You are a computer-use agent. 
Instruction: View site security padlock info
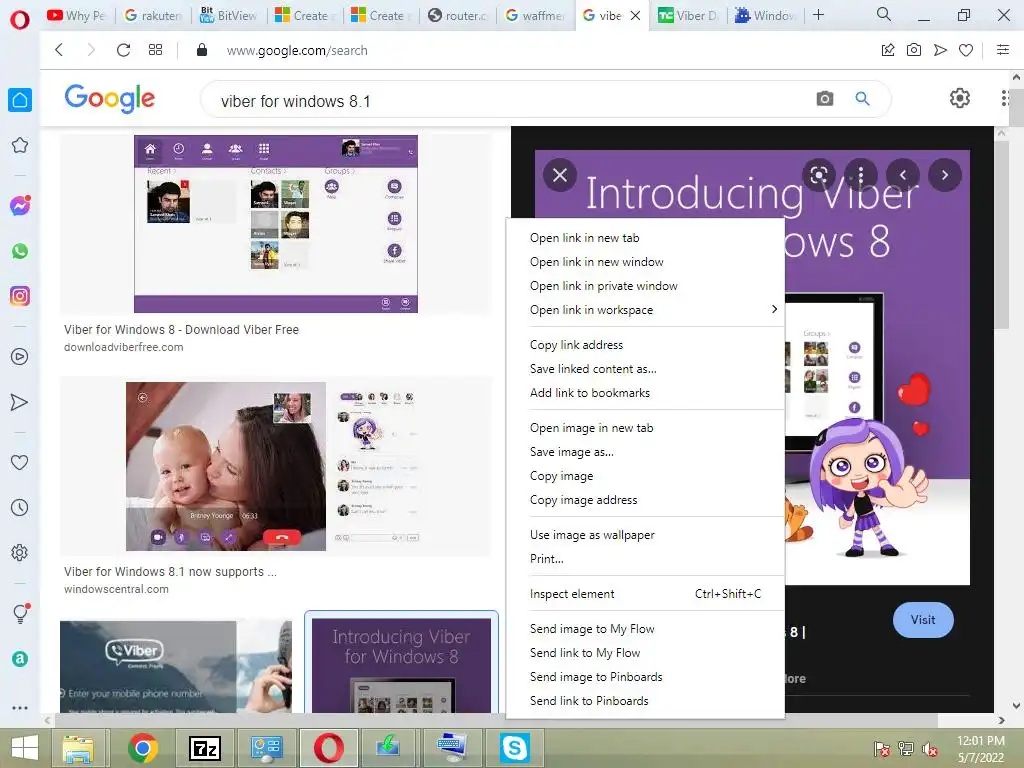click(x=202, y=50)
